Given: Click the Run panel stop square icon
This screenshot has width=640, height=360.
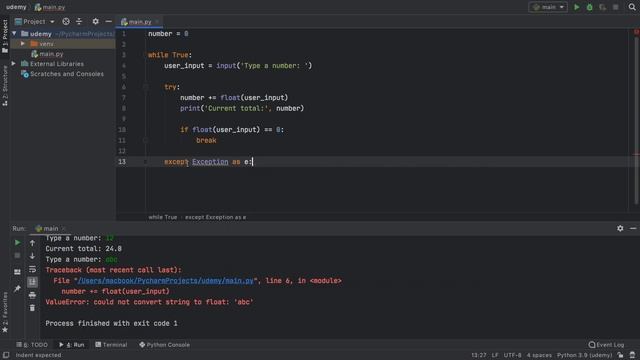Looking at the screenshot, I should tap(17, 256).
